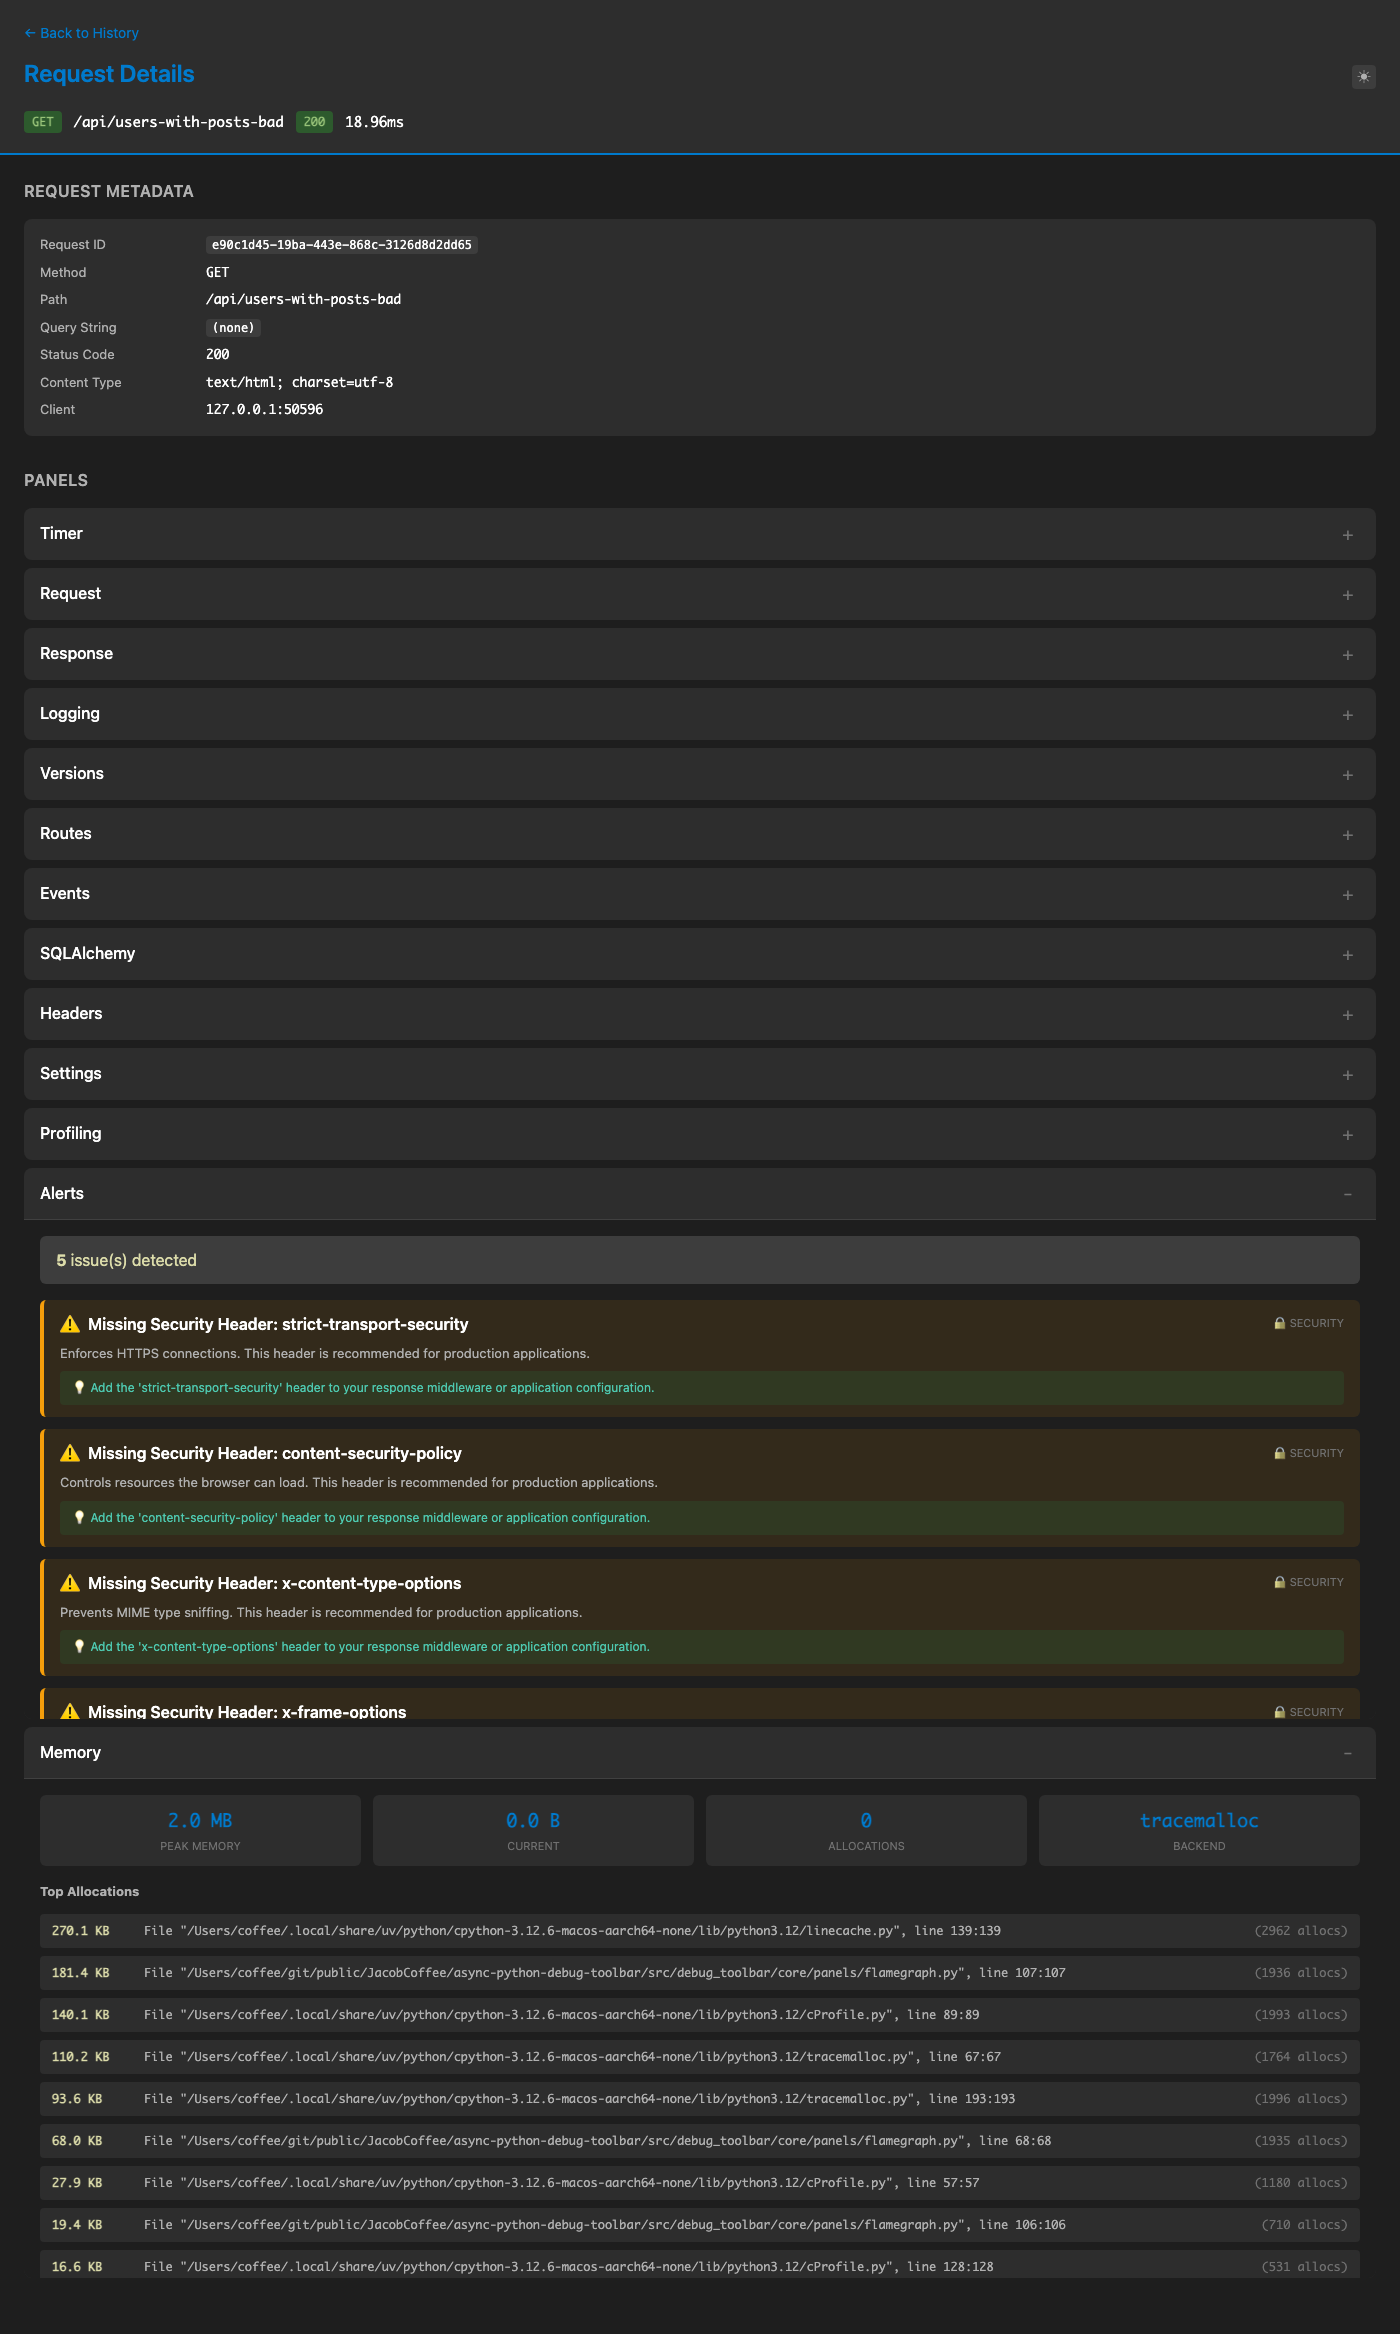
Task: Toggle the light/dark theme sun icon
Action: pos(1363,77)
